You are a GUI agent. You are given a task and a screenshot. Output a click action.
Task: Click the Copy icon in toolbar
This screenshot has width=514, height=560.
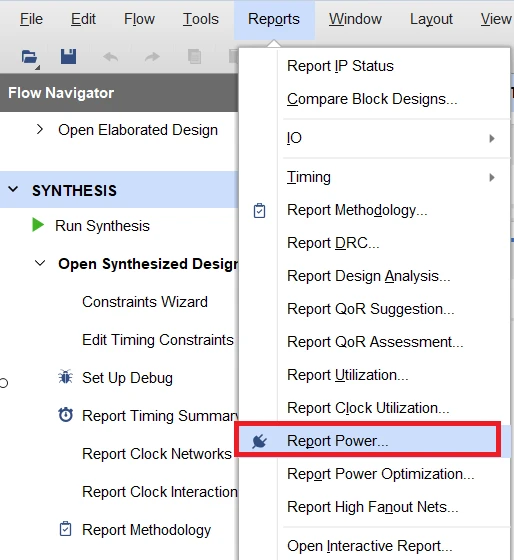[x=195, y=56]
